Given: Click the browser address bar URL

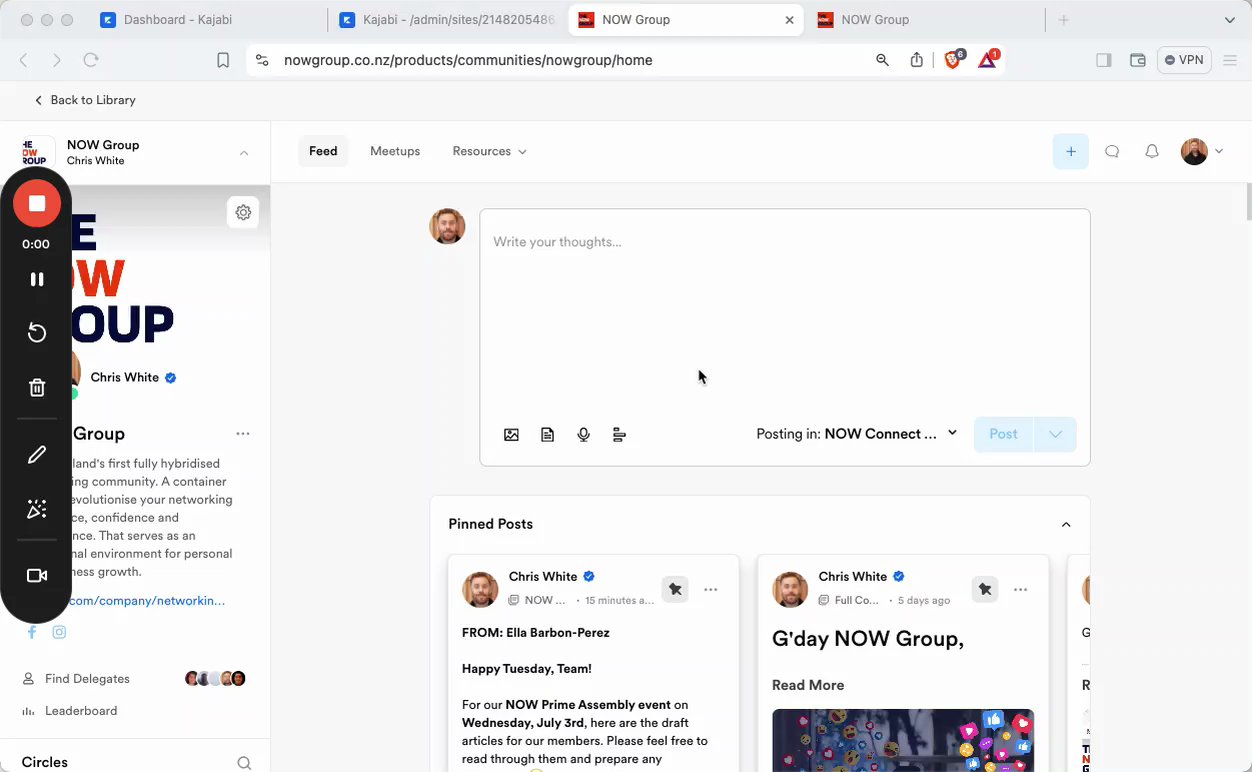Looking at the screenshot, I should point(468,60).
